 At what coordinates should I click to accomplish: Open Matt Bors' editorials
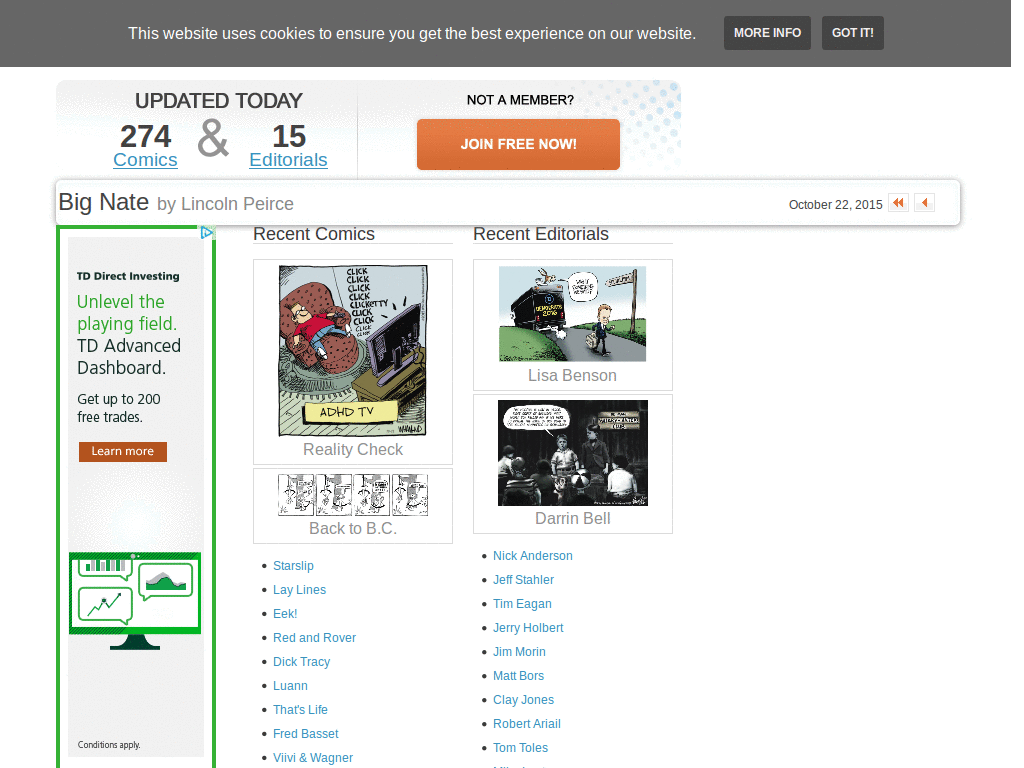tap(518, 676)
